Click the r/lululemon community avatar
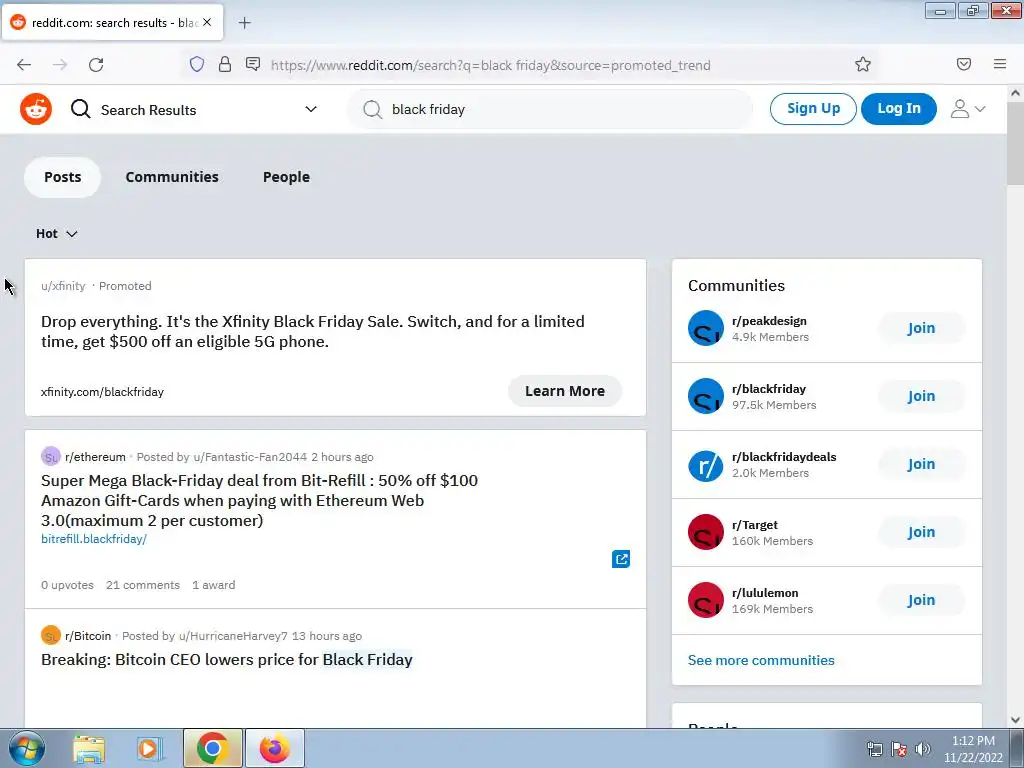This screenshot has height=768, width=1024. 706,600
